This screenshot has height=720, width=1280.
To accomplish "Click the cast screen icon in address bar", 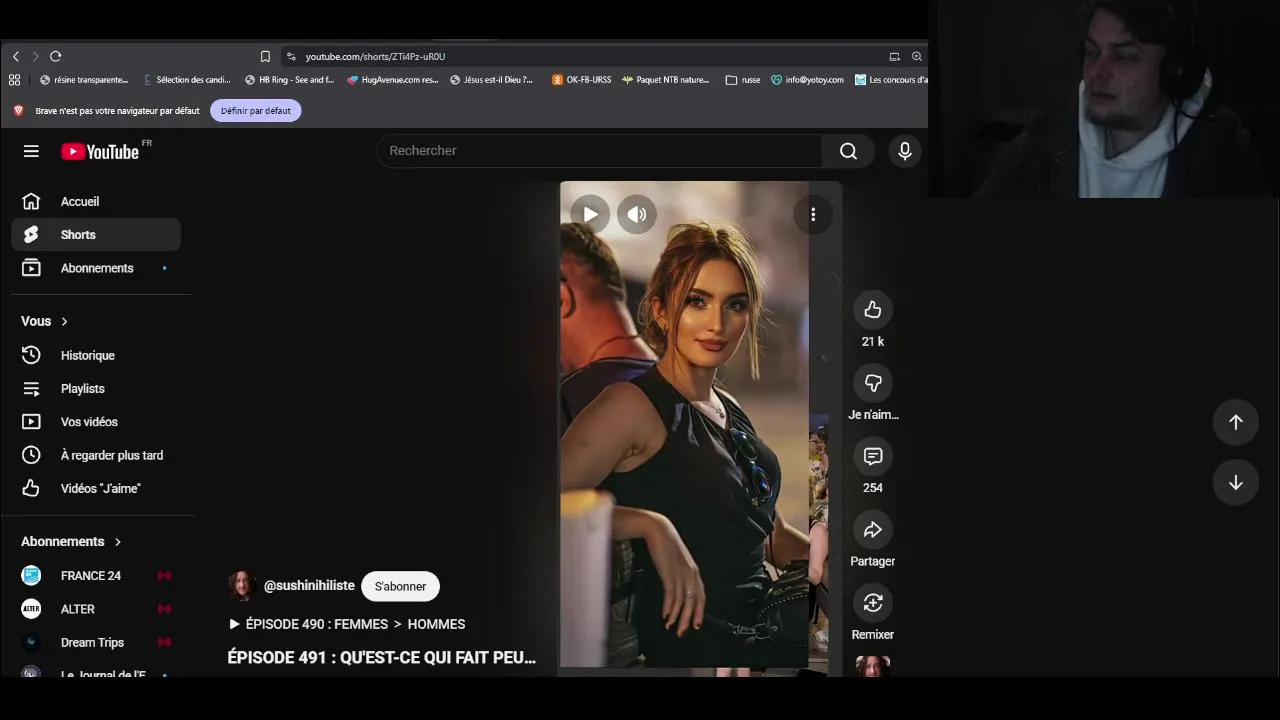I will tap(894, 57).
